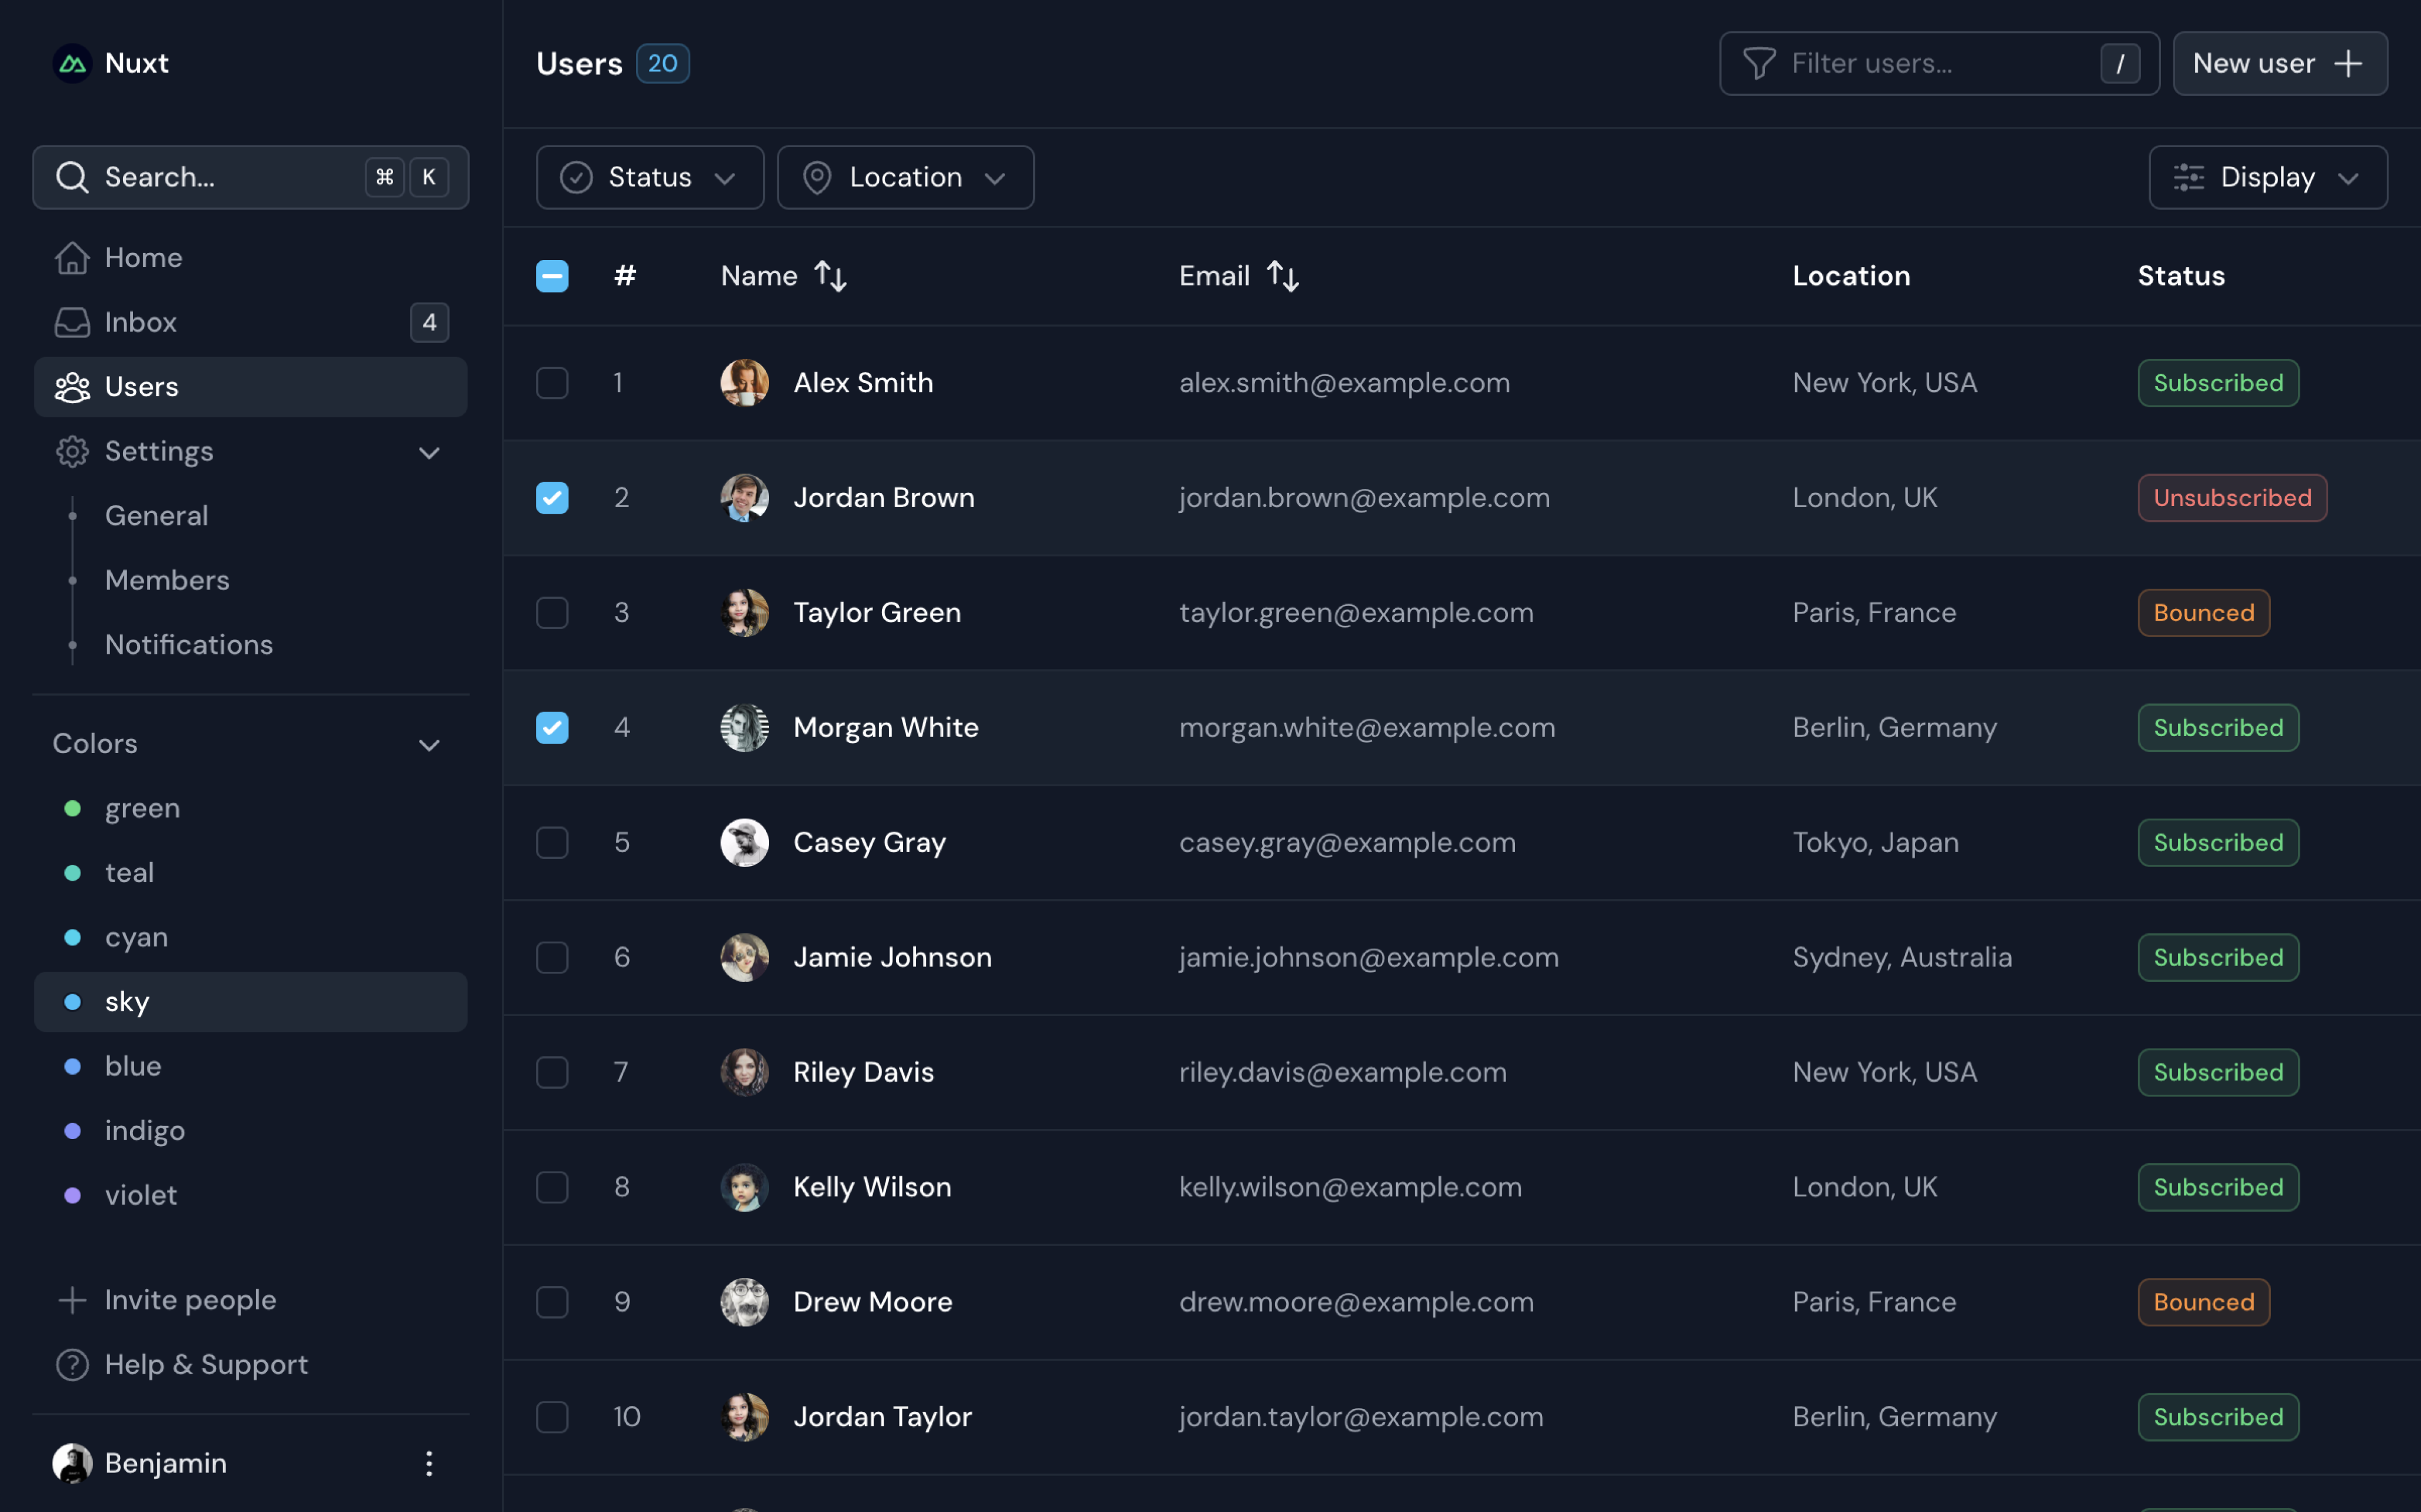2421x1512 pixels.
Task: Click the Help & Support question mark icon
Action: tap(72, 1364)
